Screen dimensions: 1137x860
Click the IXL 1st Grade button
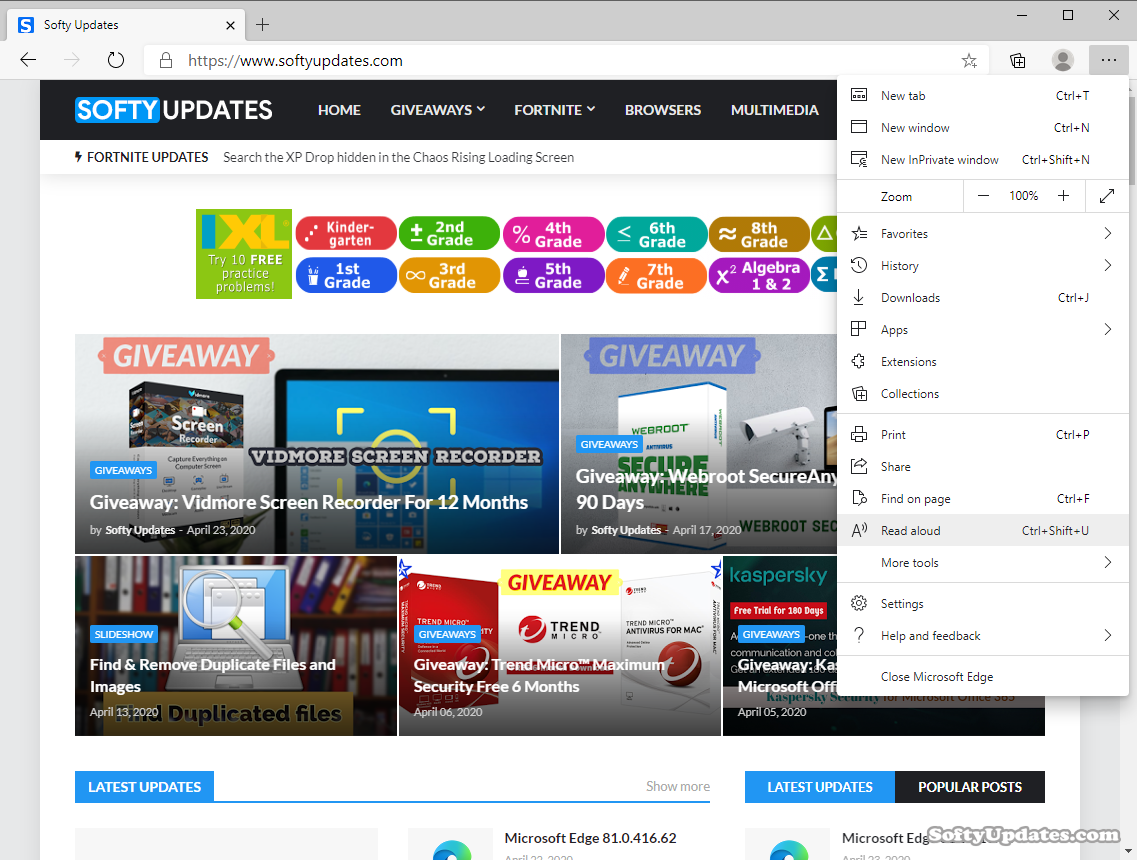(346, 276)
